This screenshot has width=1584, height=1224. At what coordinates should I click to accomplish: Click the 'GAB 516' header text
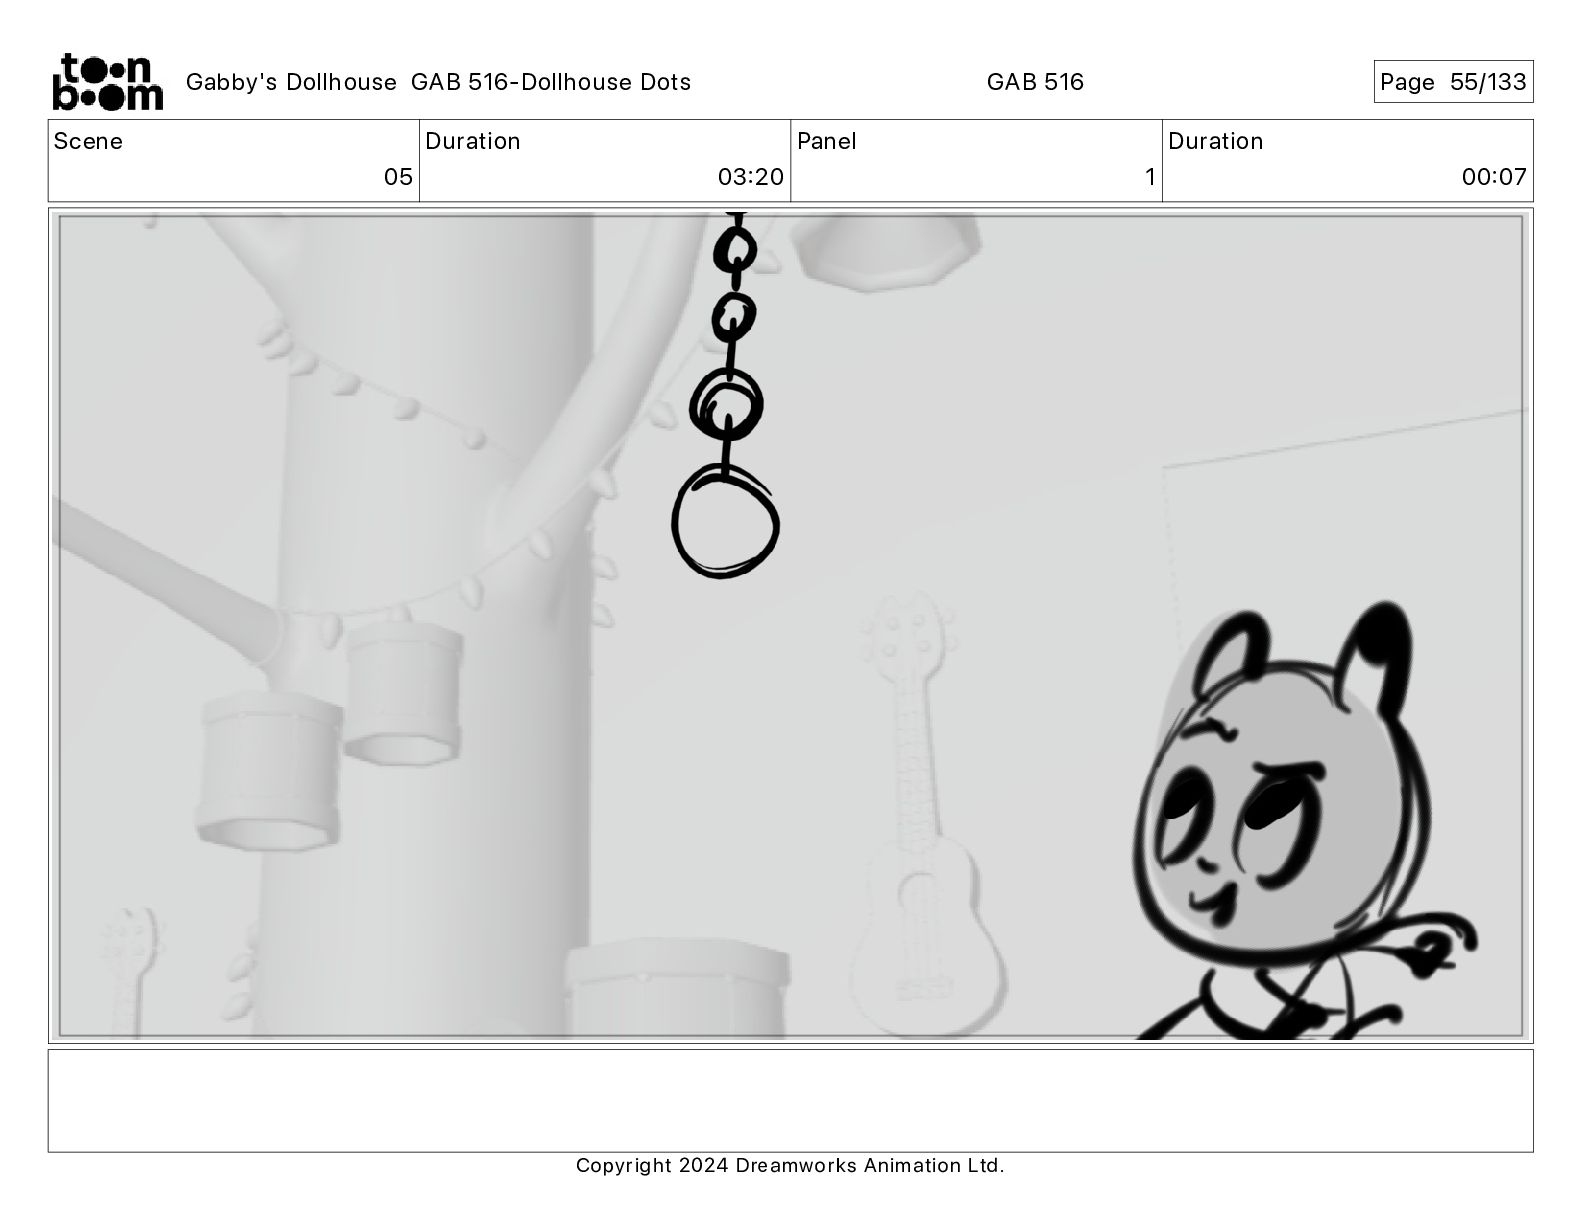tap(1035, 82)
